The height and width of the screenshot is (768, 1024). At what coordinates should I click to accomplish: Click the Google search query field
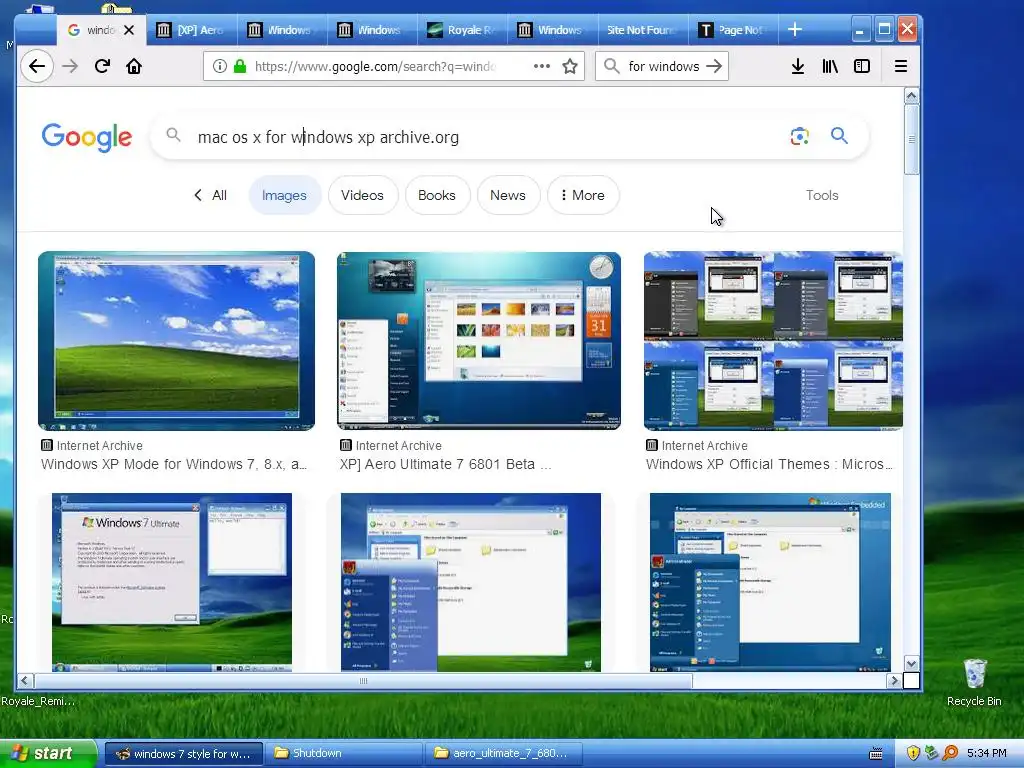click(x=483, y=137)
